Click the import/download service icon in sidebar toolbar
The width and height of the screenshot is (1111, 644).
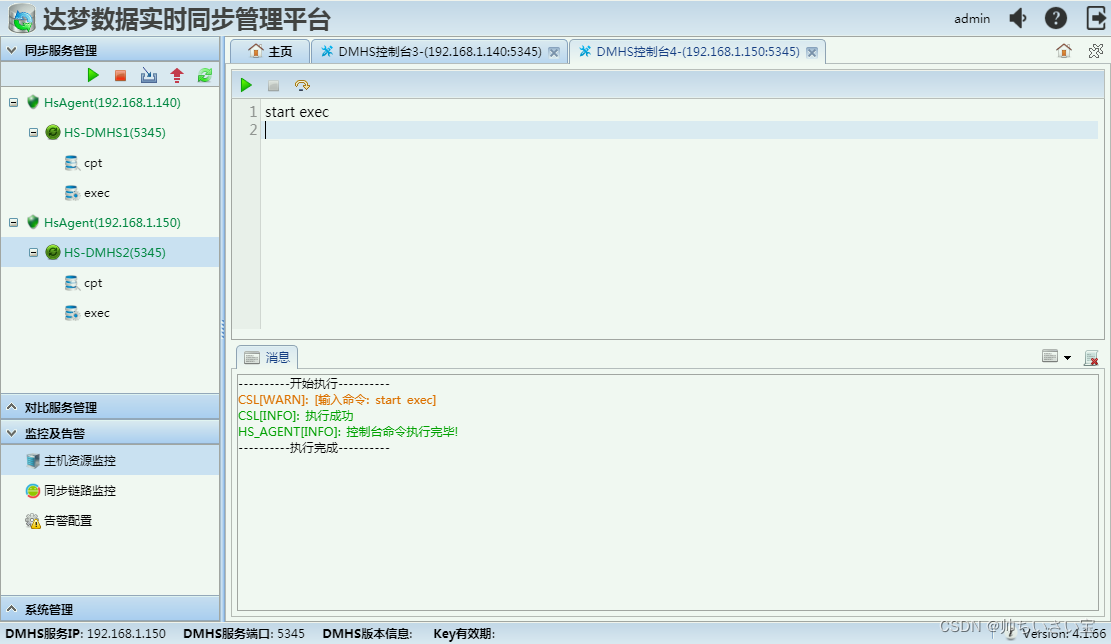pos(149,75)
